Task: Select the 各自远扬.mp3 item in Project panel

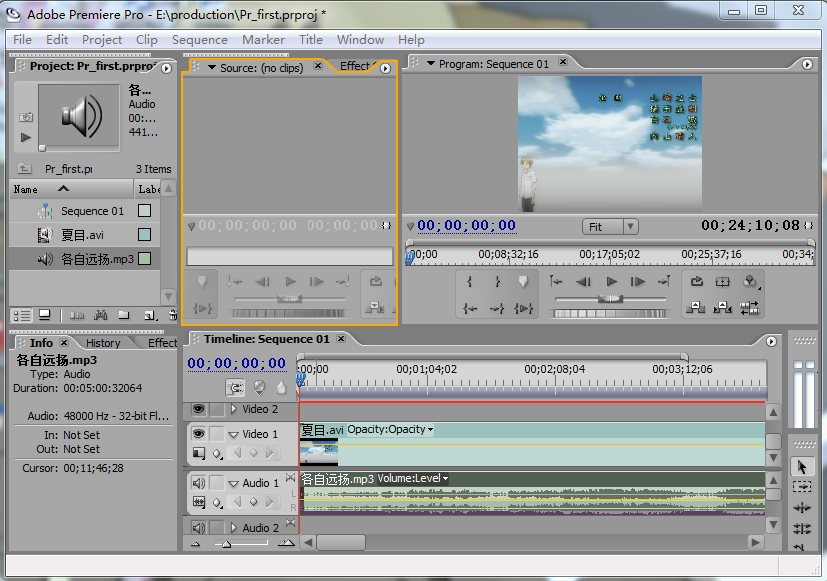Action: click(x=96, y=259)
